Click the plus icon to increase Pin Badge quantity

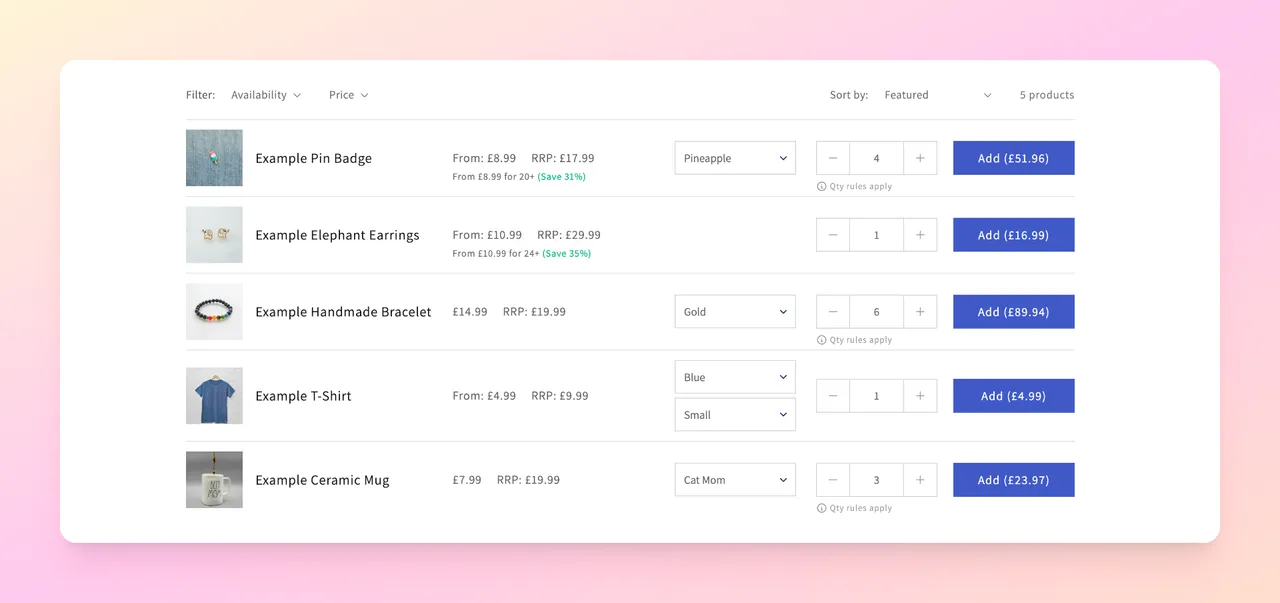920,158
